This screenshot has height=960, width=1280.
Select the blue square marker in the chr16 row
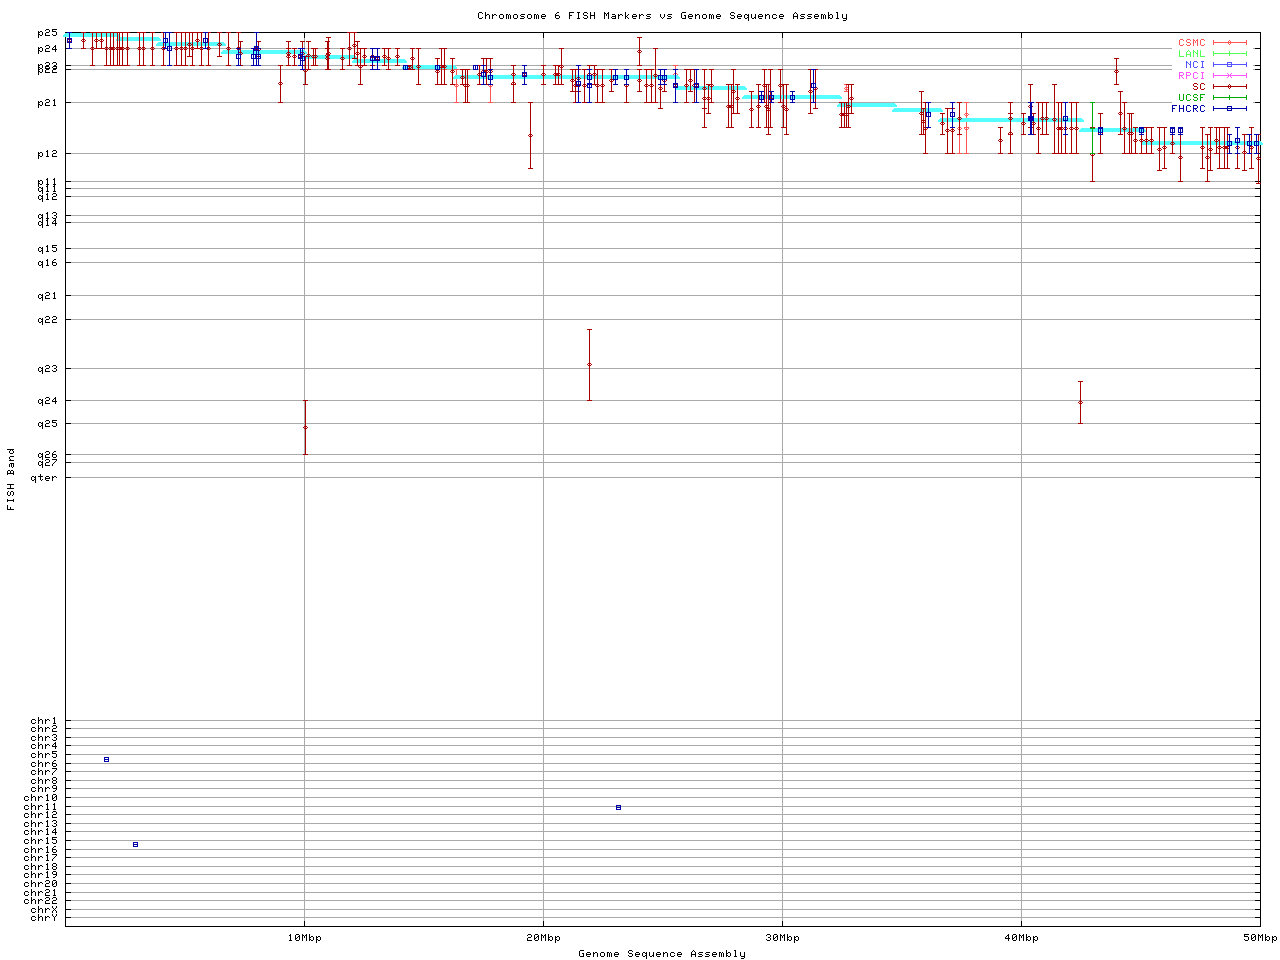pyautogui.click(x=136, y=844)
